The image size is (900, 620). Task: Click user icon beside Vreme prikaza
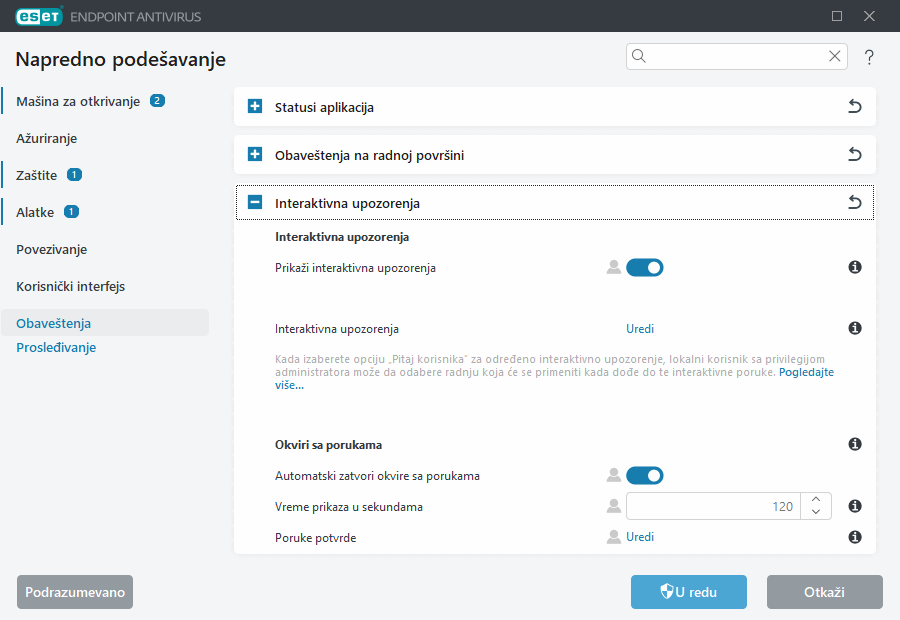(614, 506)
